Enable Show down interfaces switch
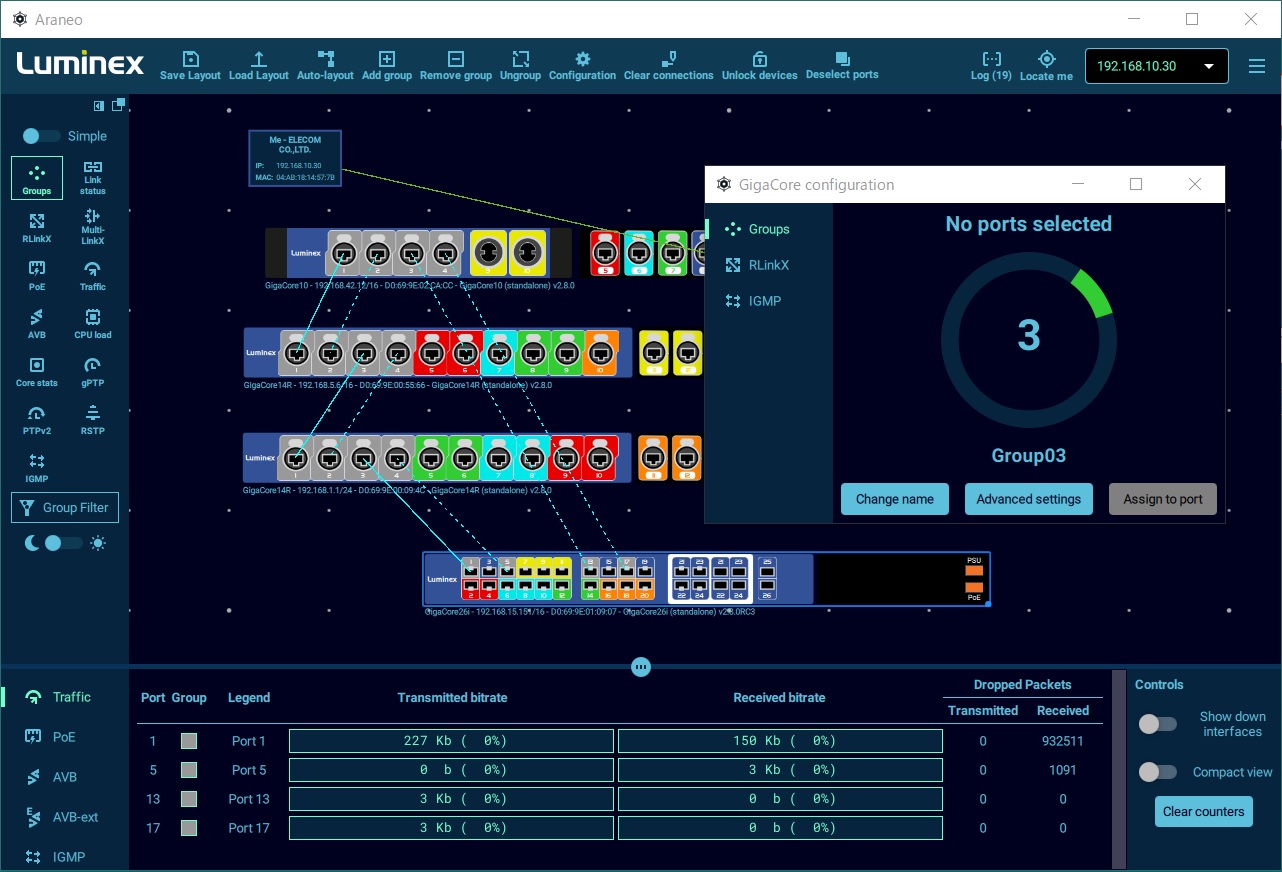1282x872 pixels. (x=1157, y=724)
